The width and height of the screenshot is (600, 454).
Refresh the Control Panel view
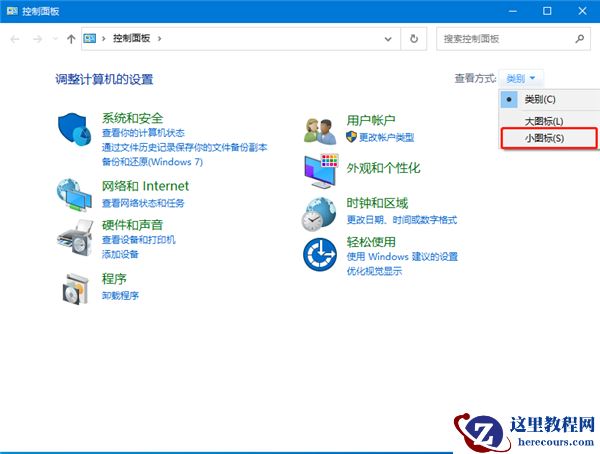pos(414,39)
